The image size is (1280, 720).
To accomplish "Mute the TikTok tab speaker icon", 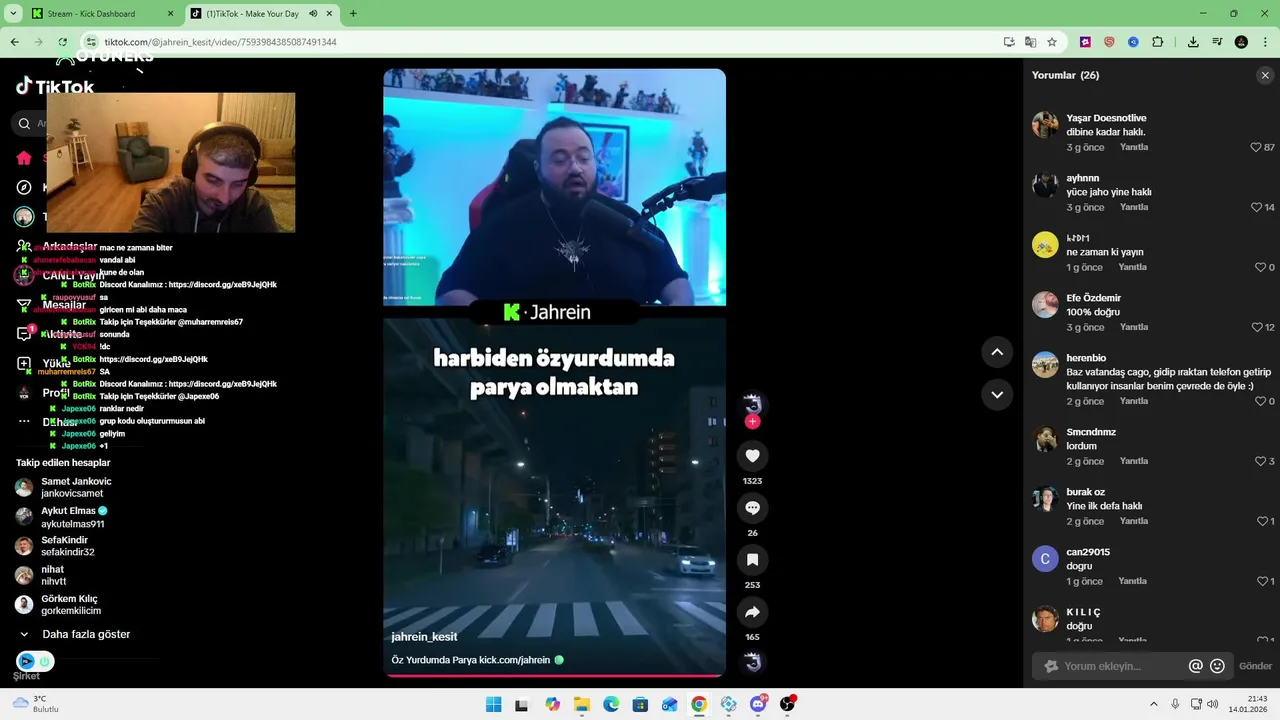I will point(314,14).
